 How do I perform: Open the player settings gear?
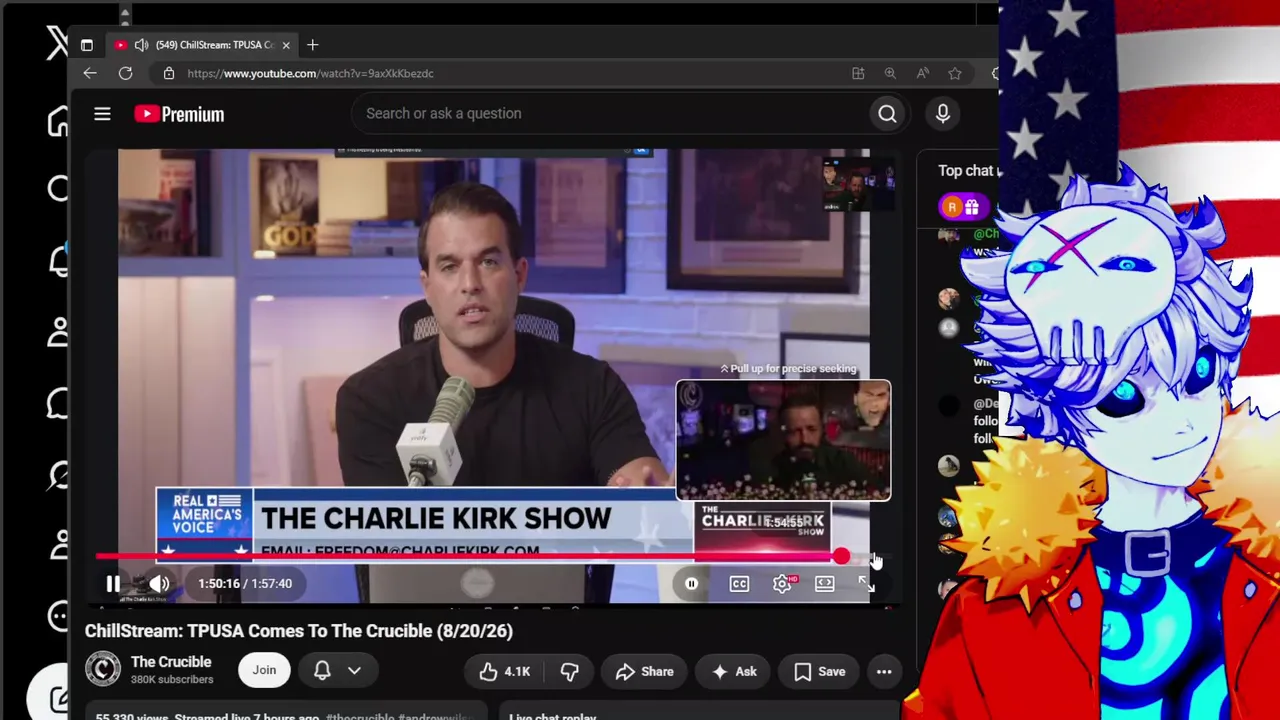click(x=782, y=584)
